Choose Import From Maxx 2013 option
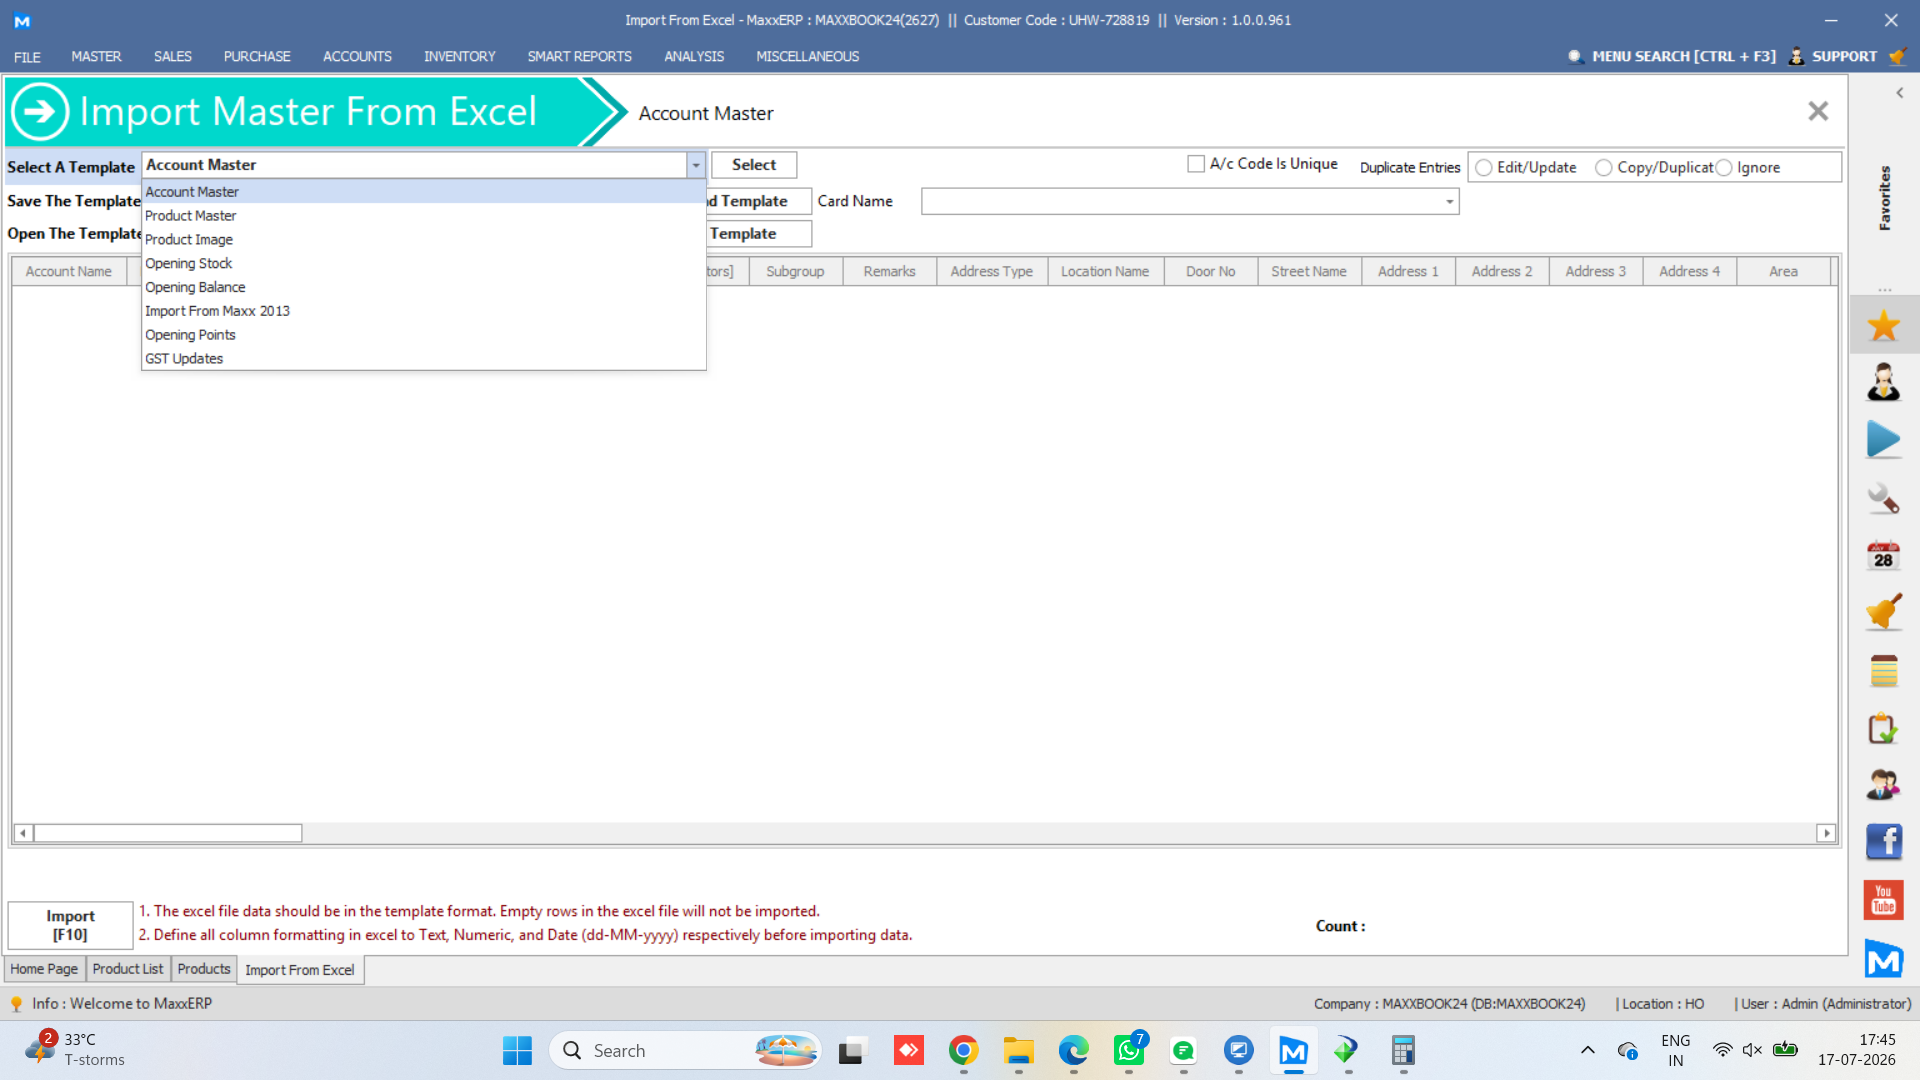The height and width of the screenshot is (1080, 1920). (424, 312)
